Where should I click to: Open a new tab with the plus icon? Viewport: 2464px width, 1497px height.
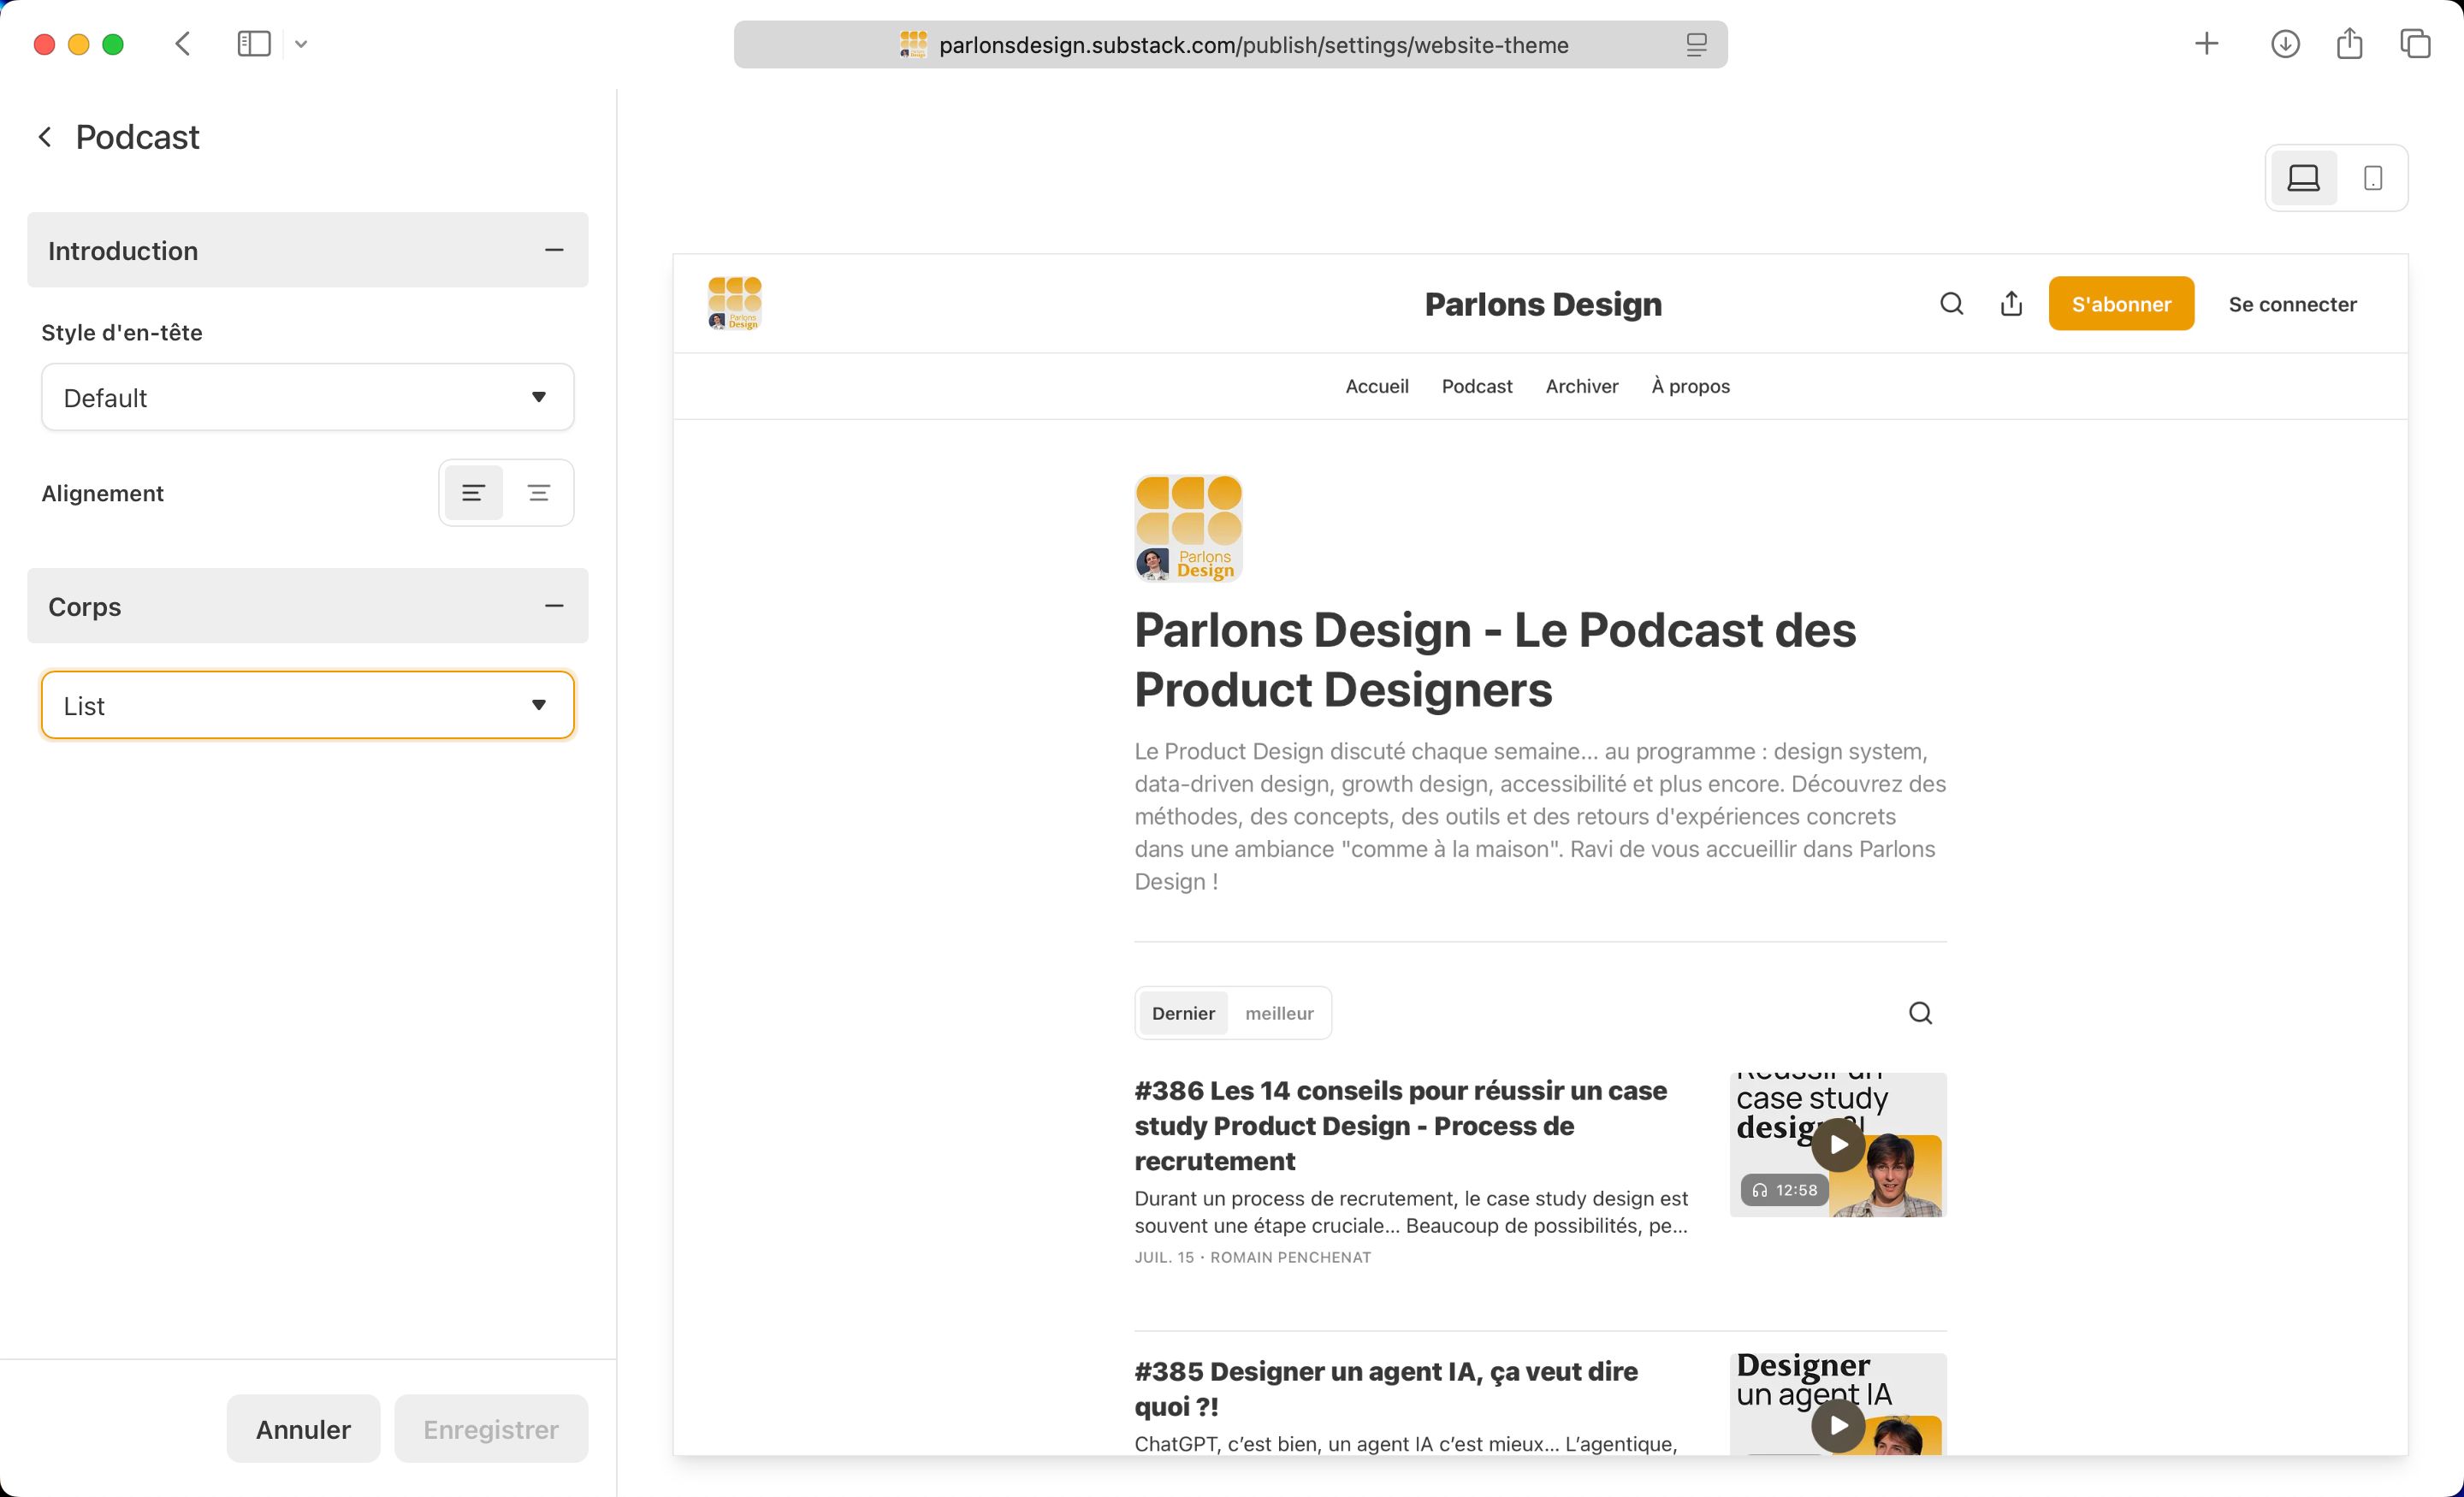(2206, 44)
